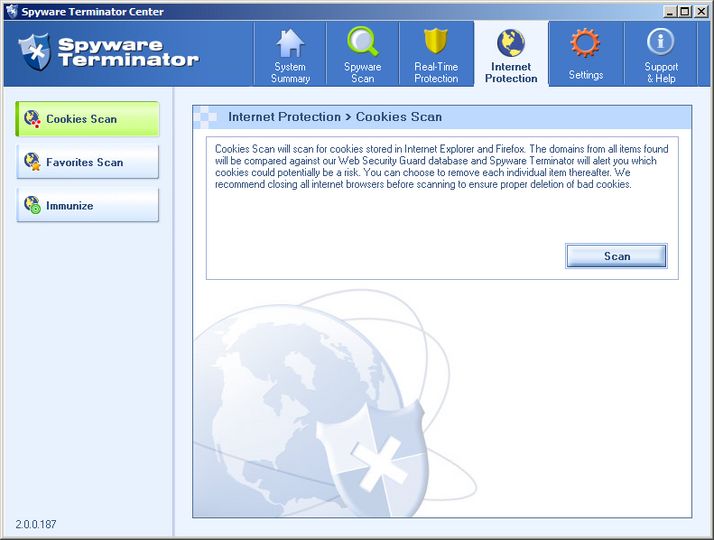The width and height of the screenshot is (714, 540).
Task: Start the cookies scan with Scan button
Action: (617, 256)
